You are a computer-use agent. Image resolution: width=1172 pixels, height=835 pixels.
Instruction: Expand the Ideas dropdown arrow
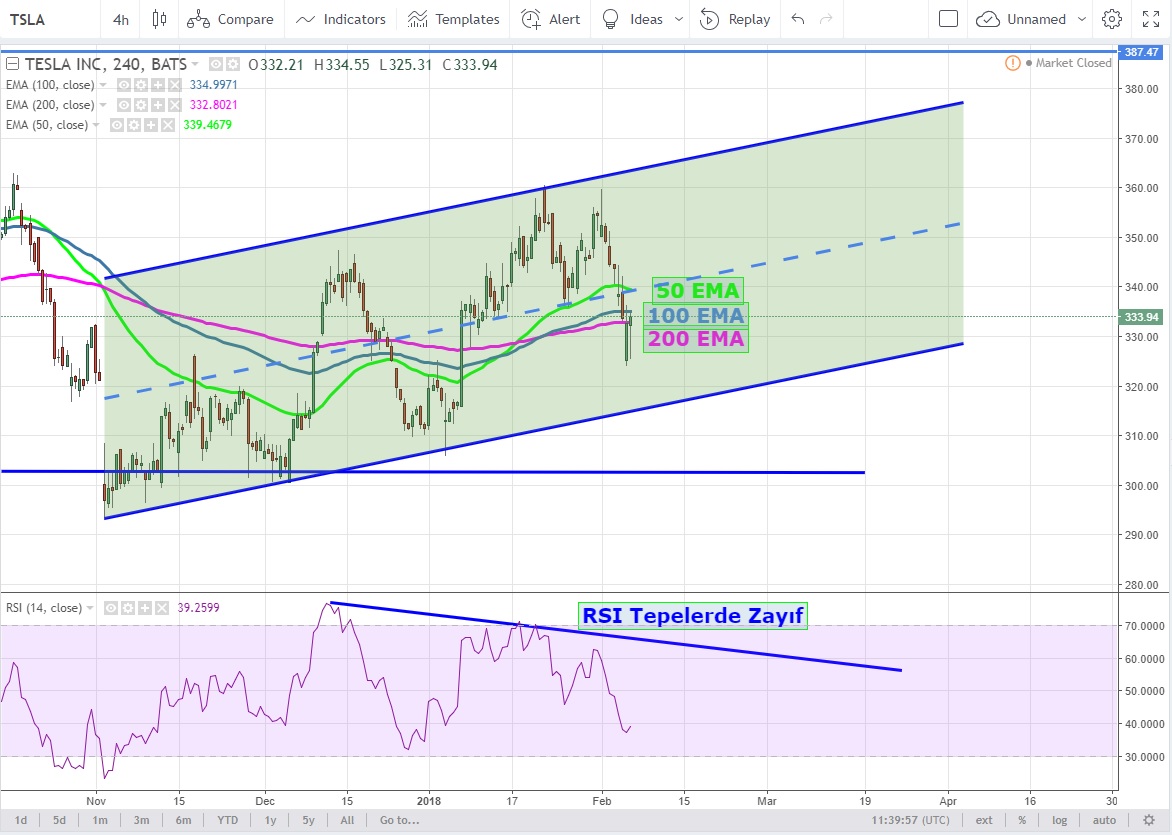click(x=680, y=19)
